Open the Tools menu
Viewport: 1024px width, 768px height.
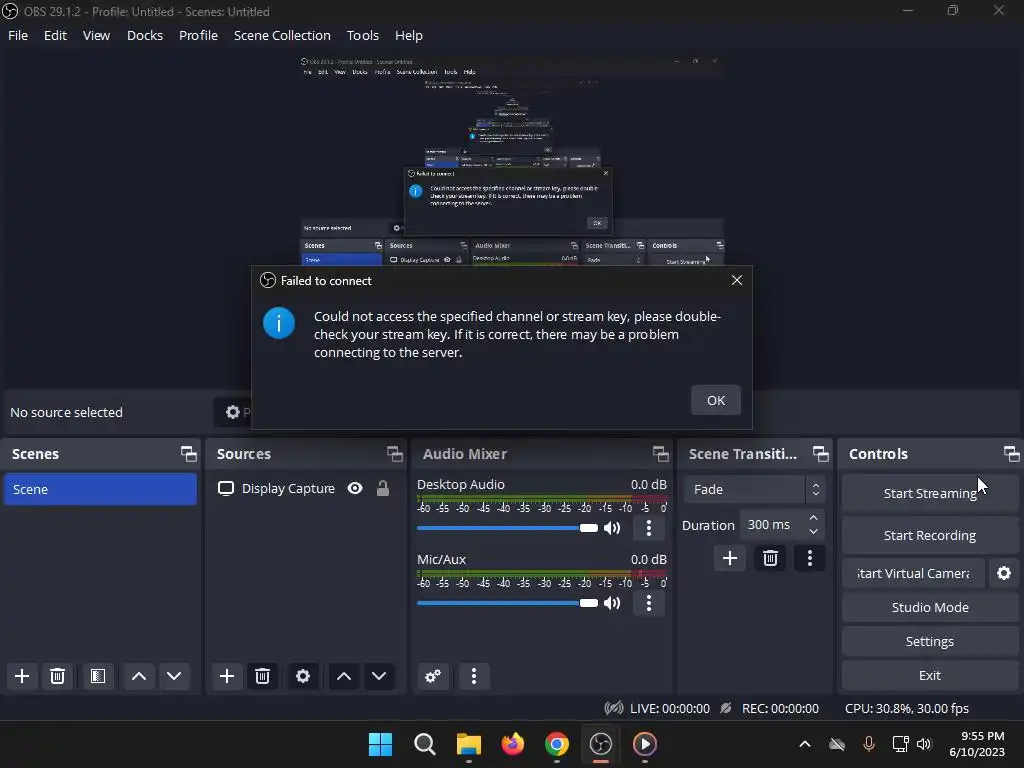point(362,35)
